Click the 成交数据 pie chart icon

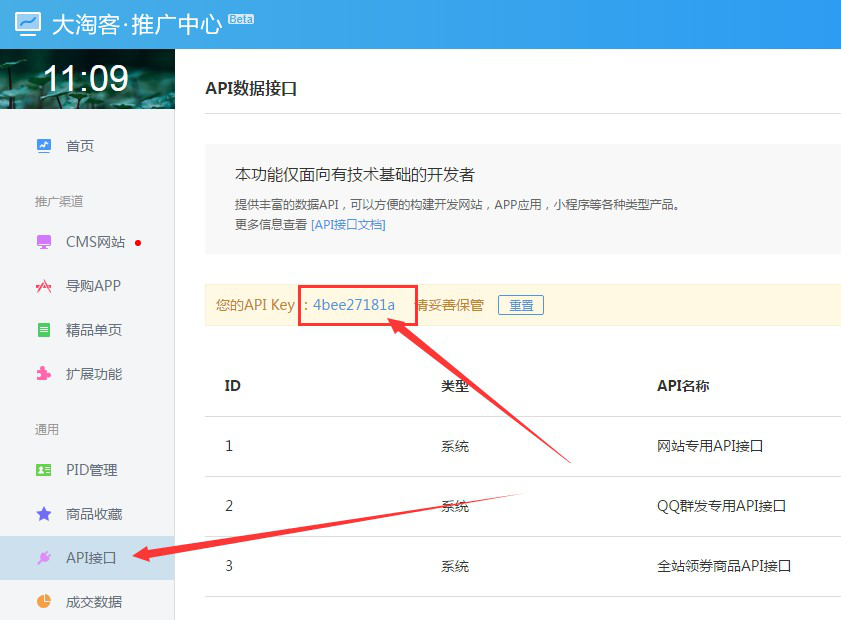point(44,602)
